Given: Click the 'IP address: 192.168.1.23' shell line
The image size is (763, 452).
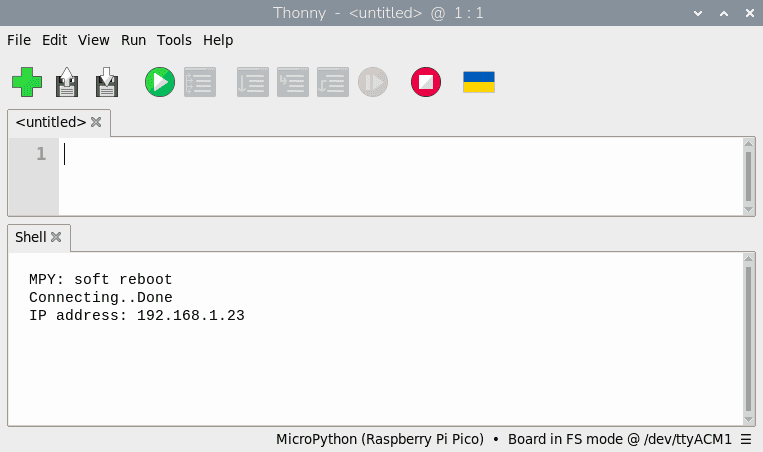Looking at the screenshot, I should (137, 315).
